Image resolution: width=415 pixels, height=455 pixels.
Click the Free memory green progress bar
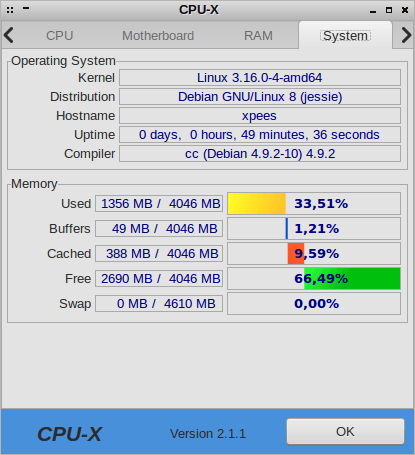coord(352,279)
